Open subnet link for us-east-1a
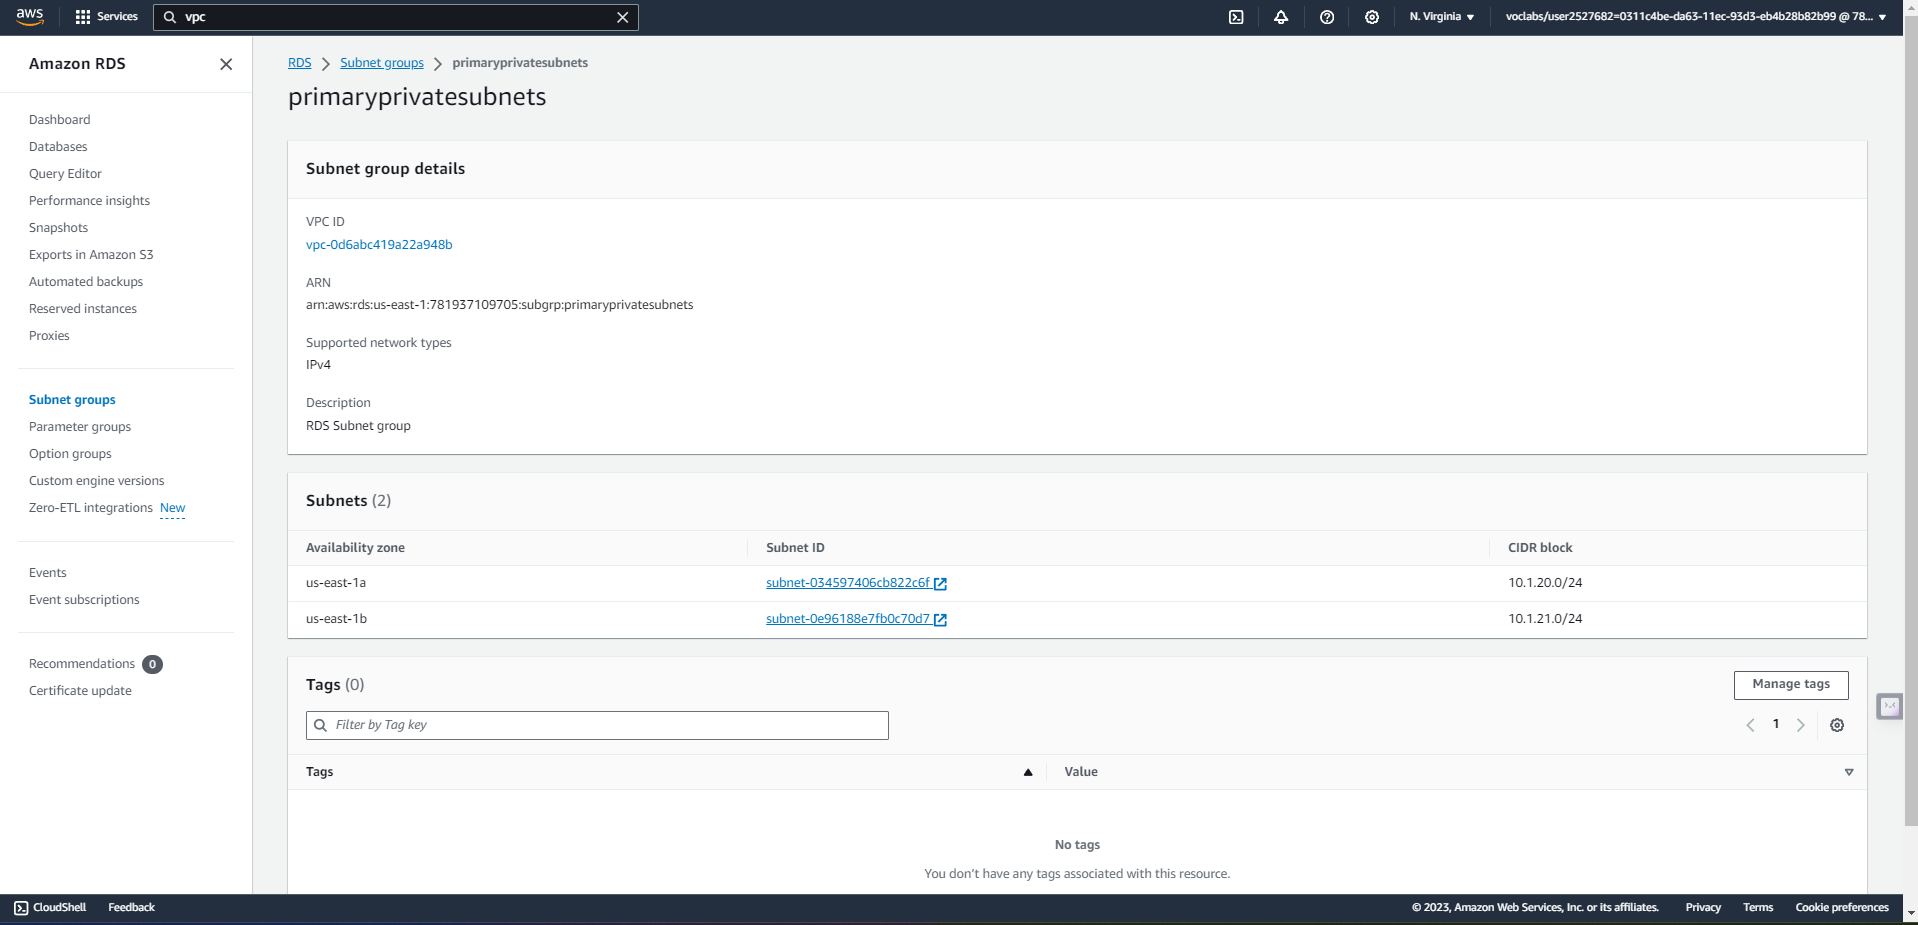Image resolution: width=1918 pixels, height=925 pixels. point(848,583)
